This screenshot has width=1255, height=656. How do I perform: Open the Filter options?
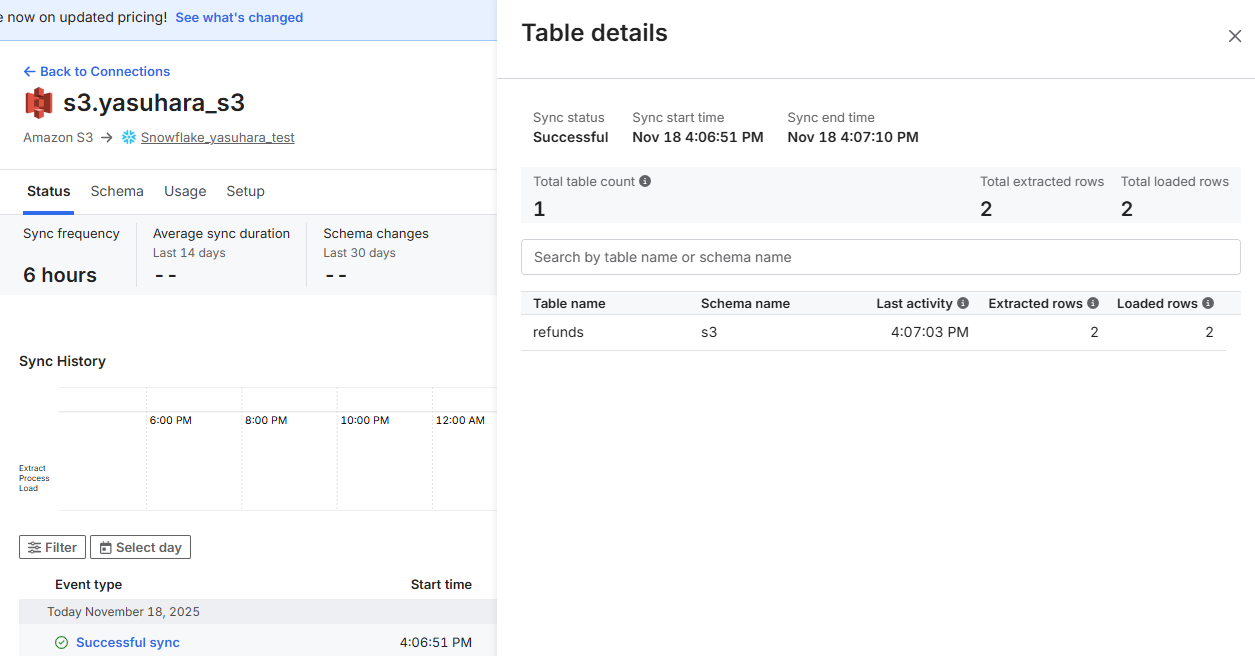click(52, 547)
